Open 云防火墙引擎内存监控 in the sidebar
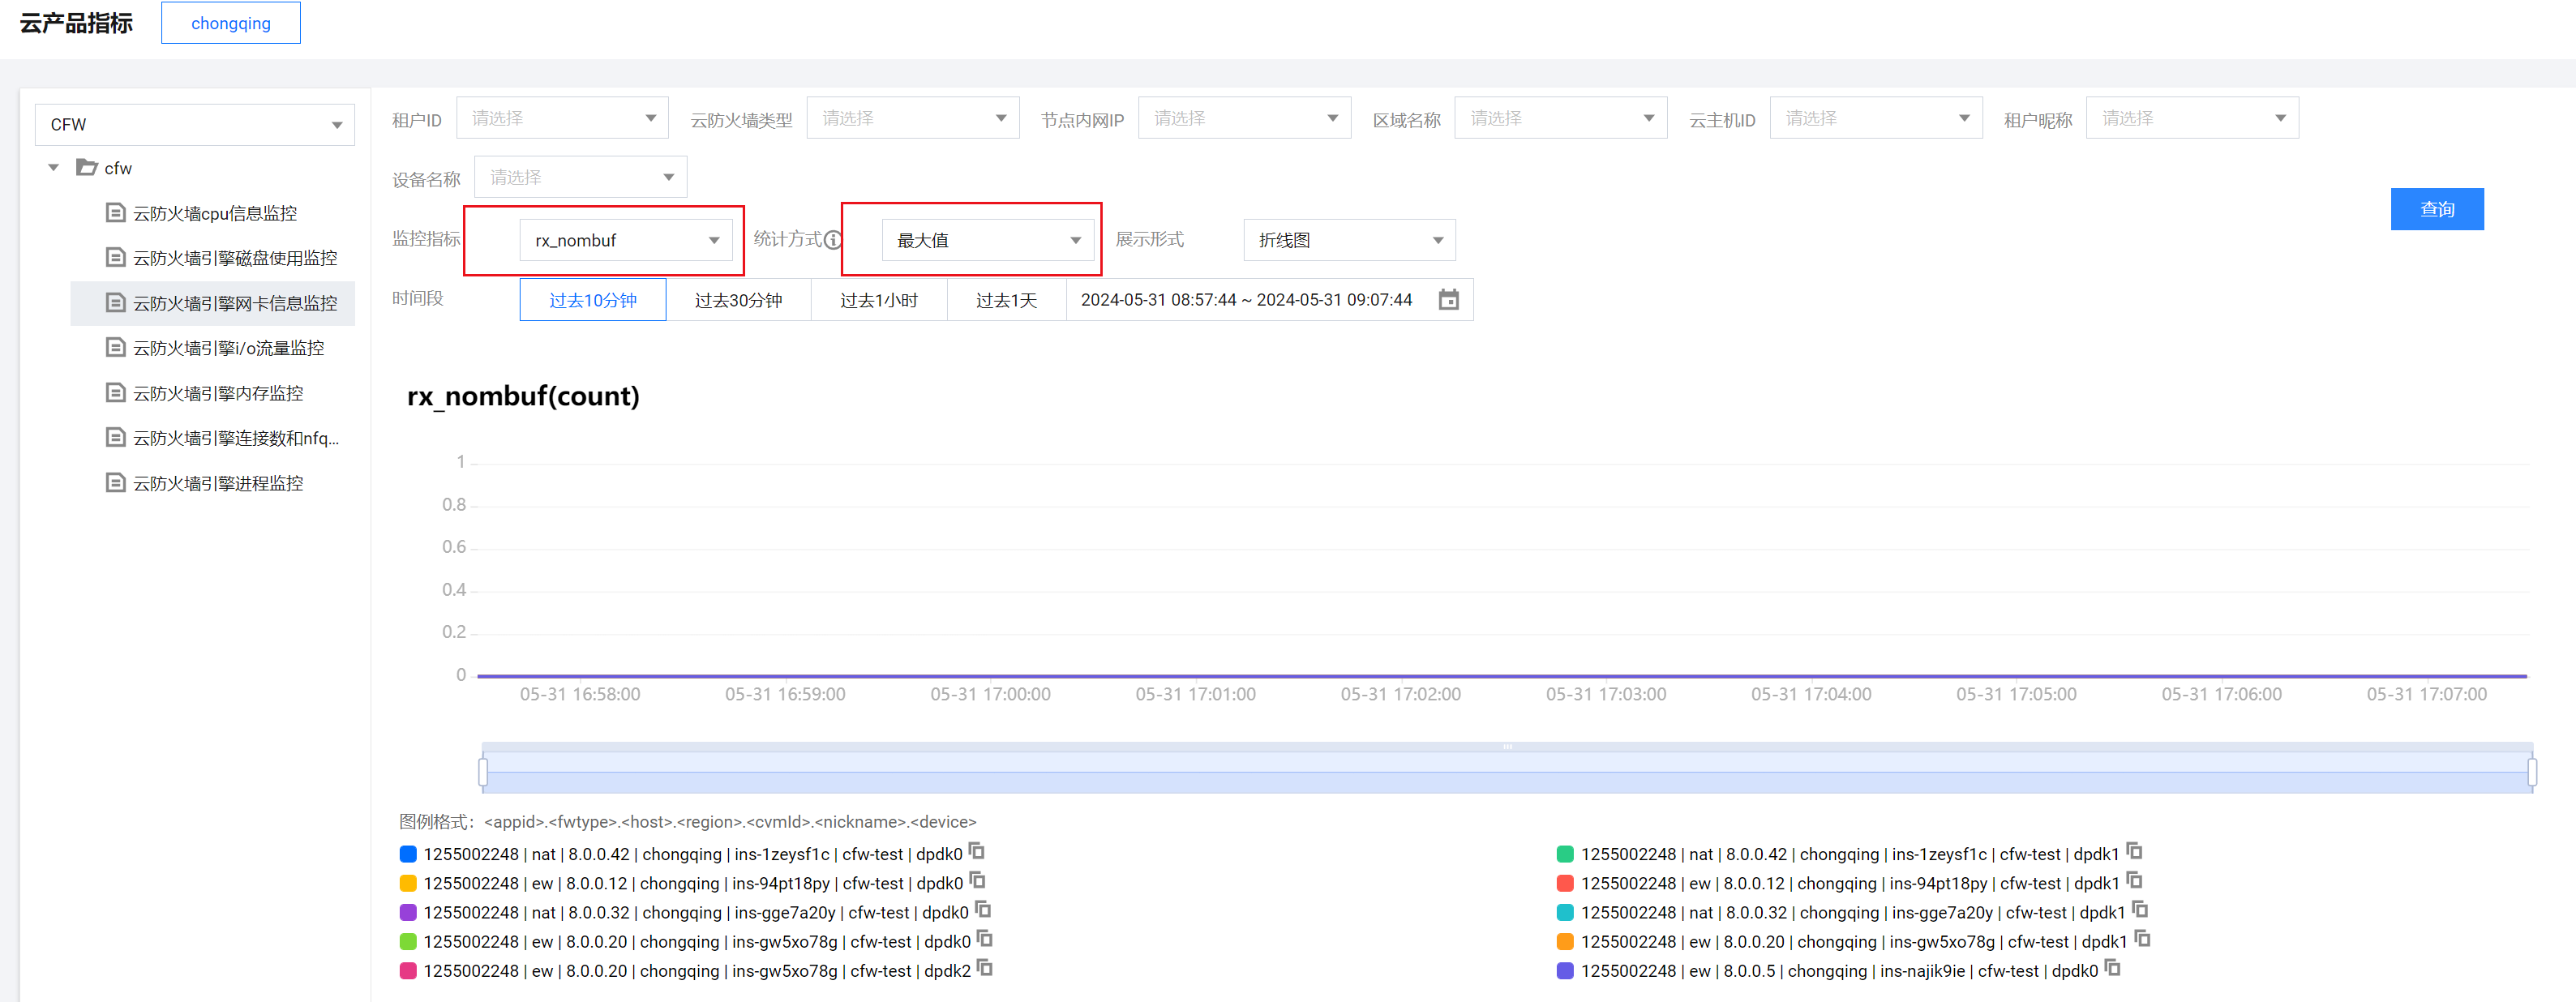The image size is (2576, 1002). [x=218, y=393]
